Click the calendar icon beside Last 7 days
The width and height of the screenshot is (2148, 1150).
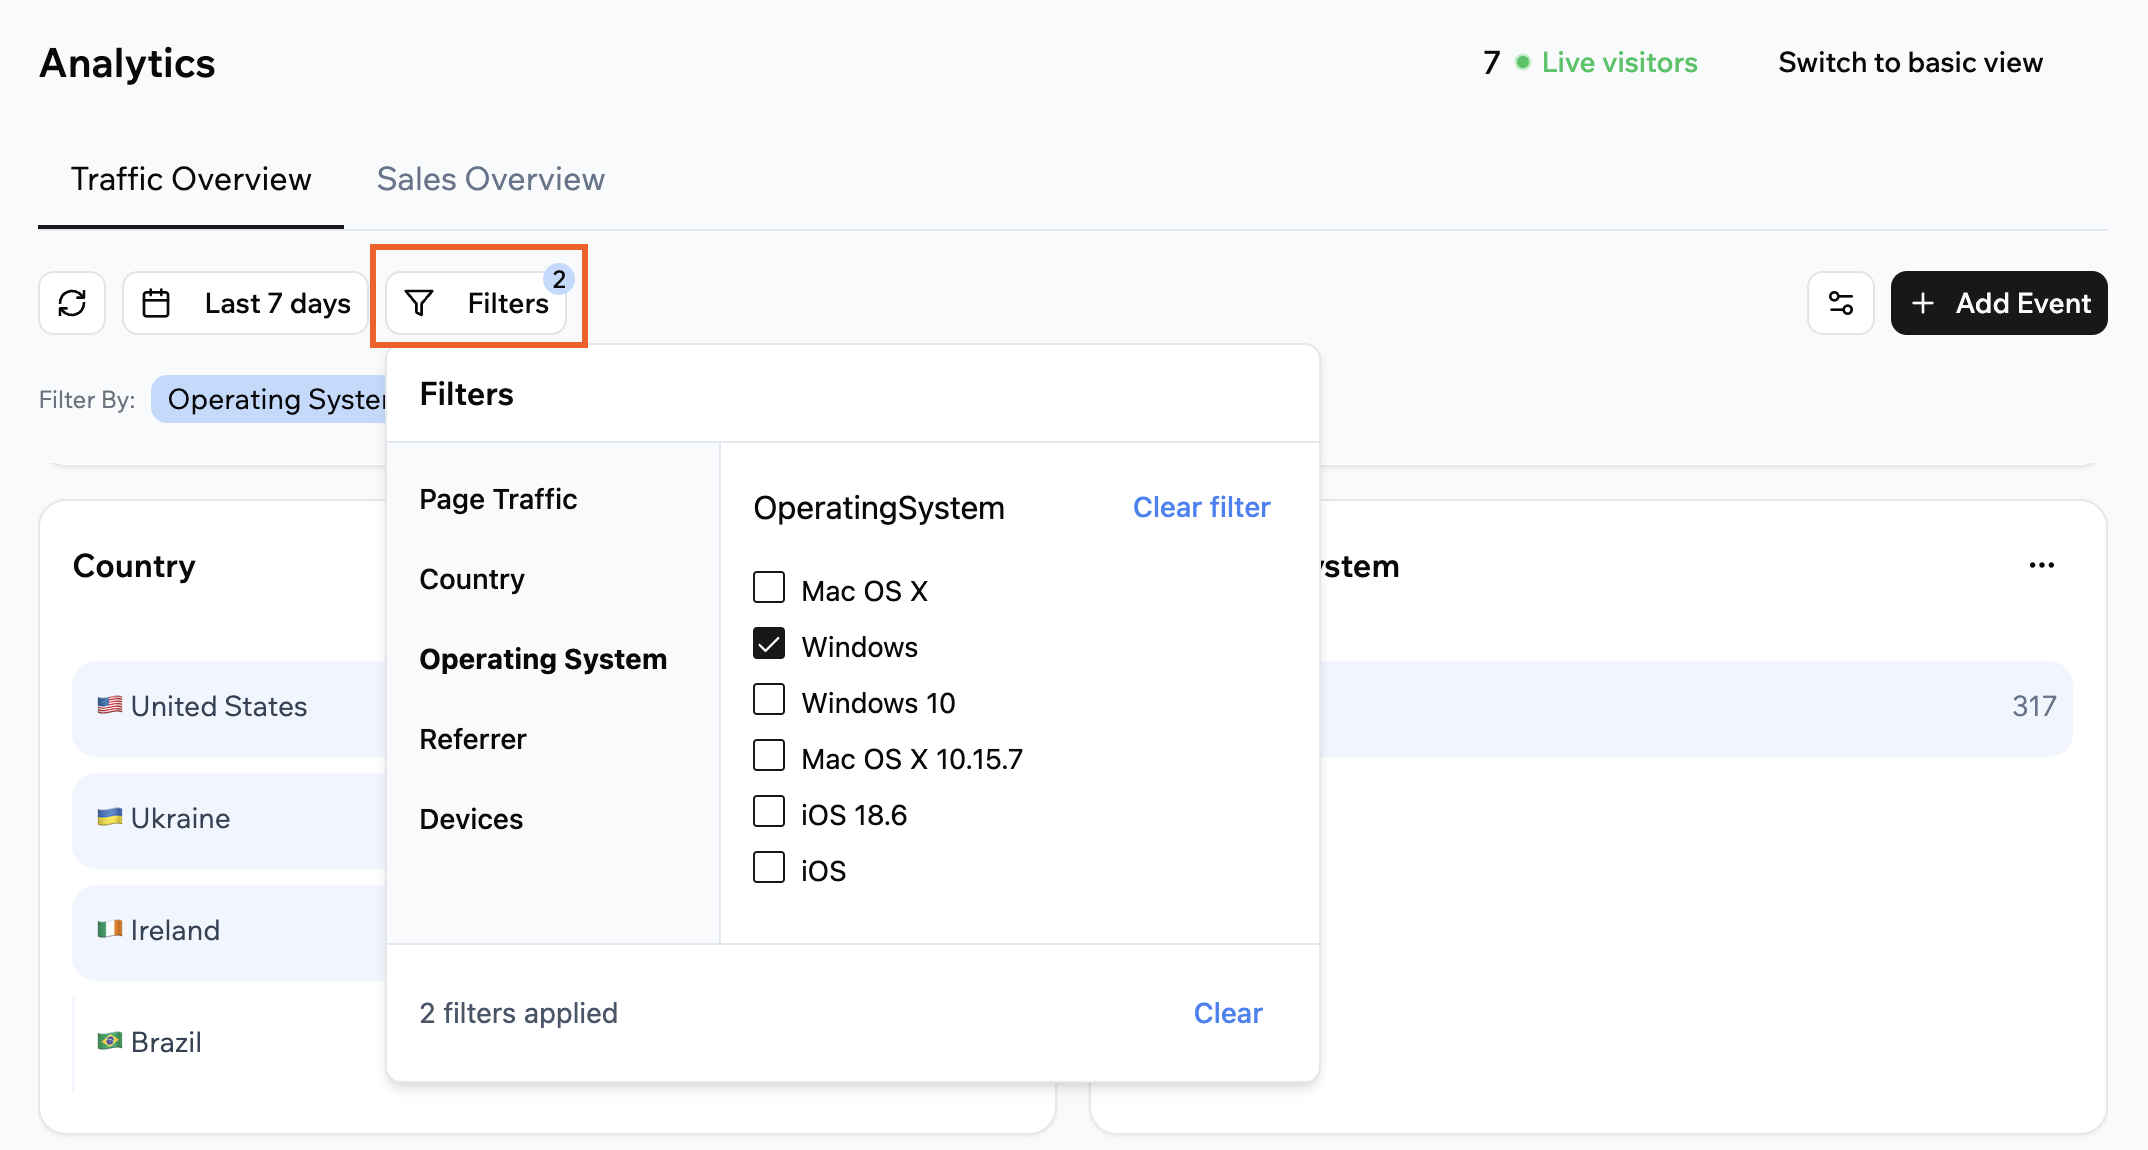coord(158,302)
